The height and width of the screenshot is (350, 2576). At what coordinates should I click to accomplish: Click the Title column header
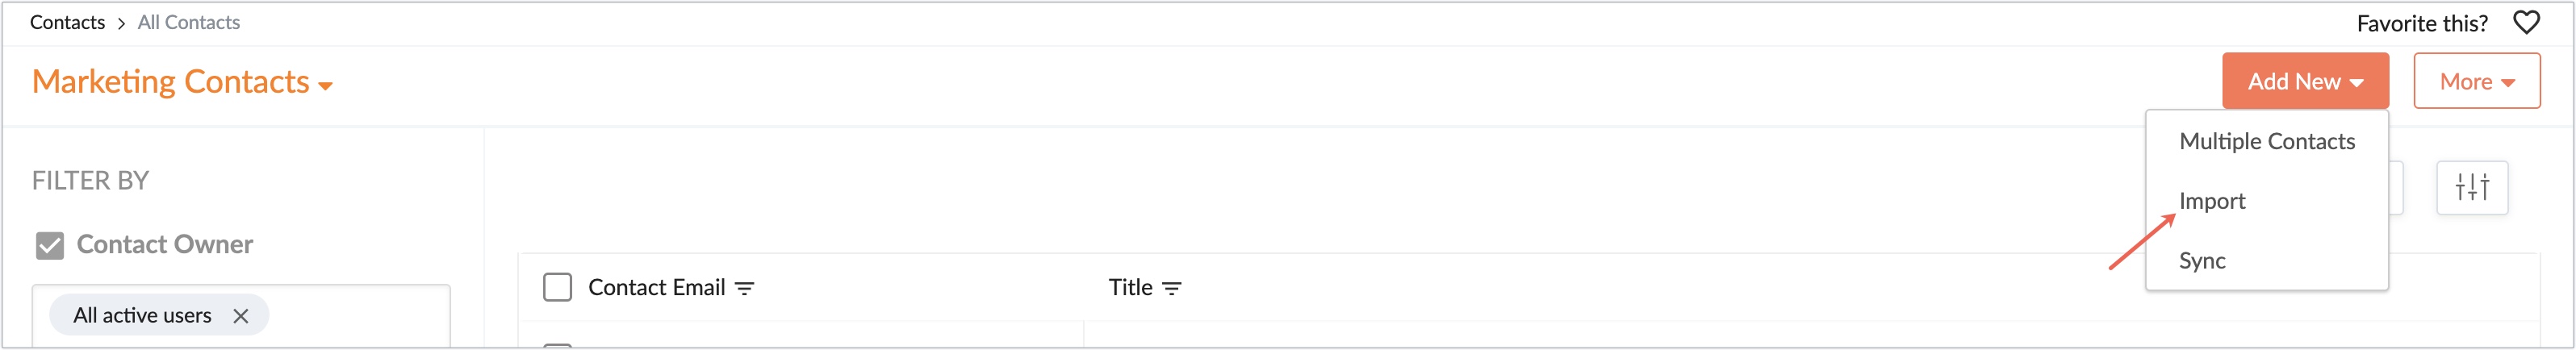tap(1130, 288)
